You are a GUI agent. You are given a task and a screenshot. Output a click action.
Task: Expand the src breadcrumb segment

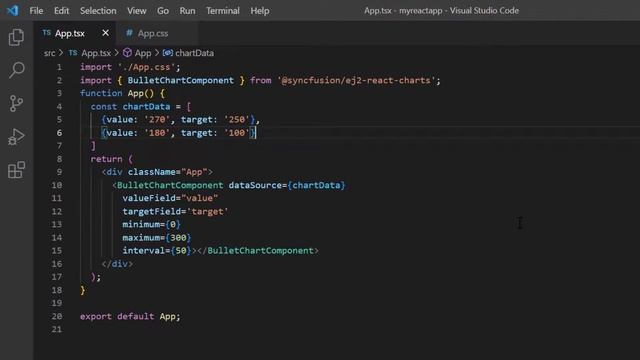click(x=49, y=53)
